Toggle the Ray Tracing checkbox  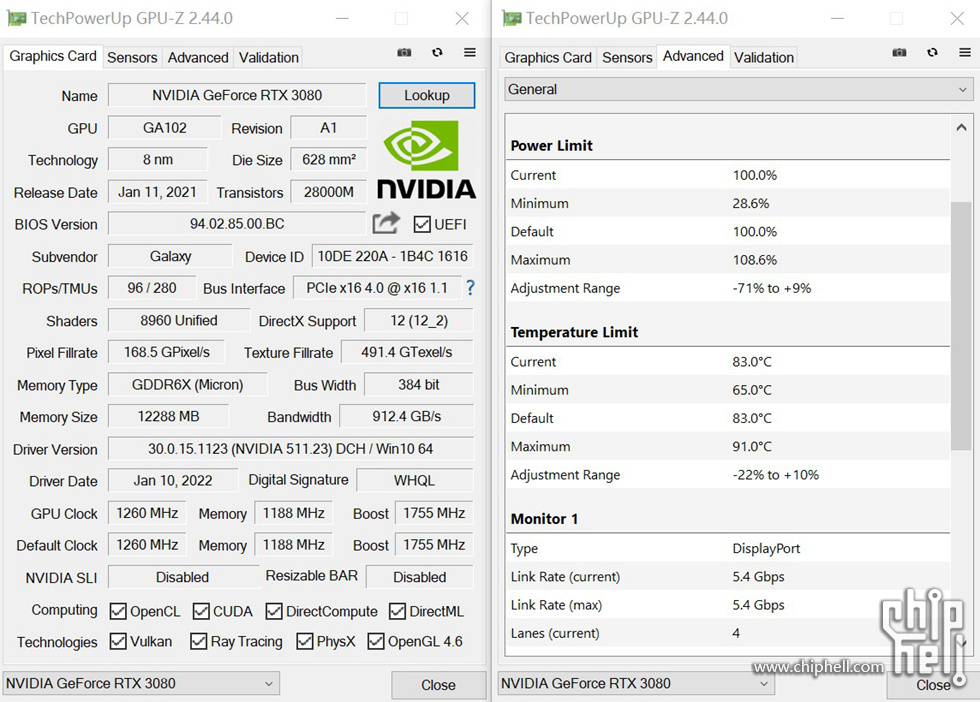[x=198, y=641]
